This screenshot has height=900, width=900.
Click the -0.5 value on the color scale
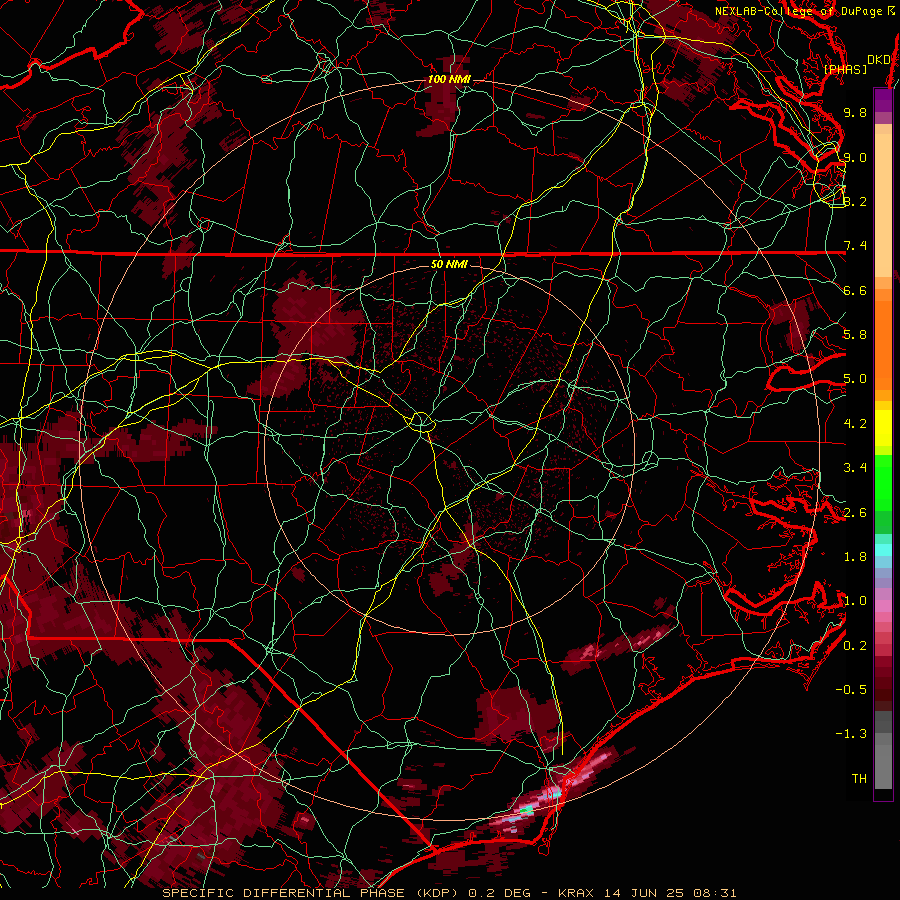point(851,689)
